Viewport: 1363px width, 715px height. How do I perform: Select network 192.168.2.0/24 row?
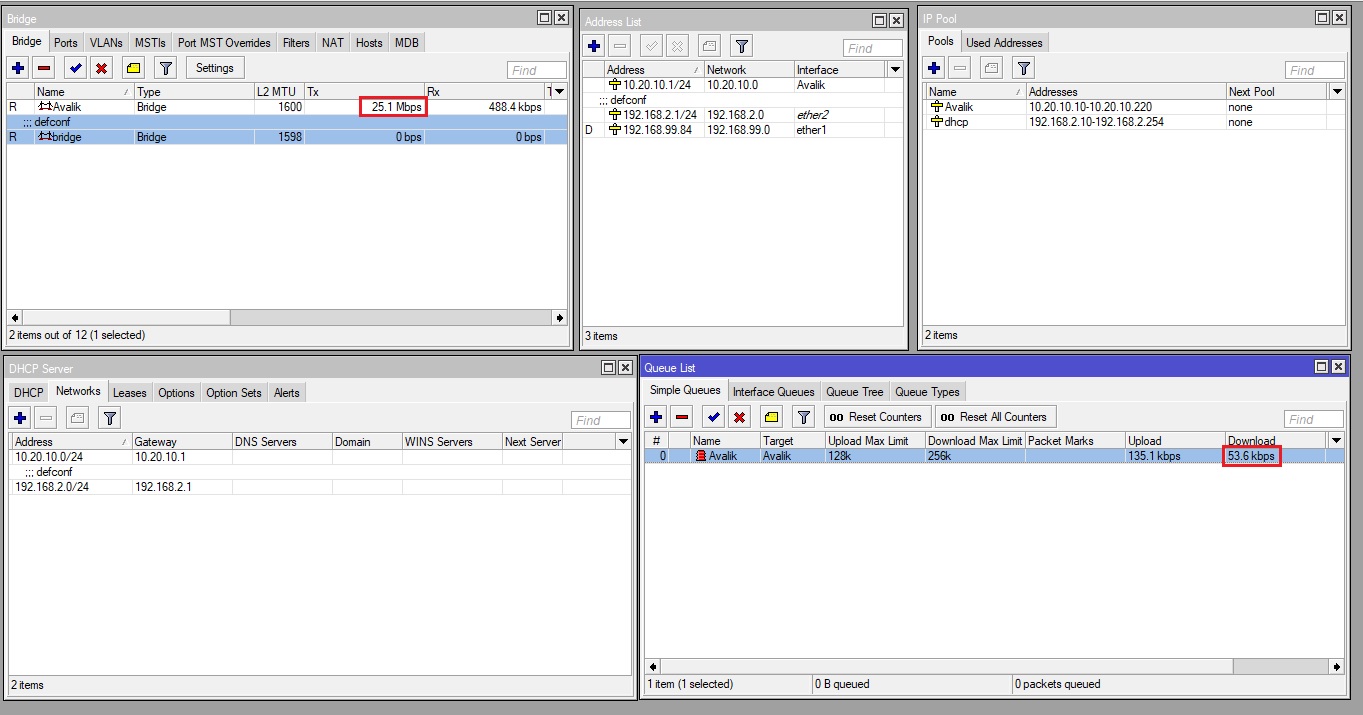320,487
